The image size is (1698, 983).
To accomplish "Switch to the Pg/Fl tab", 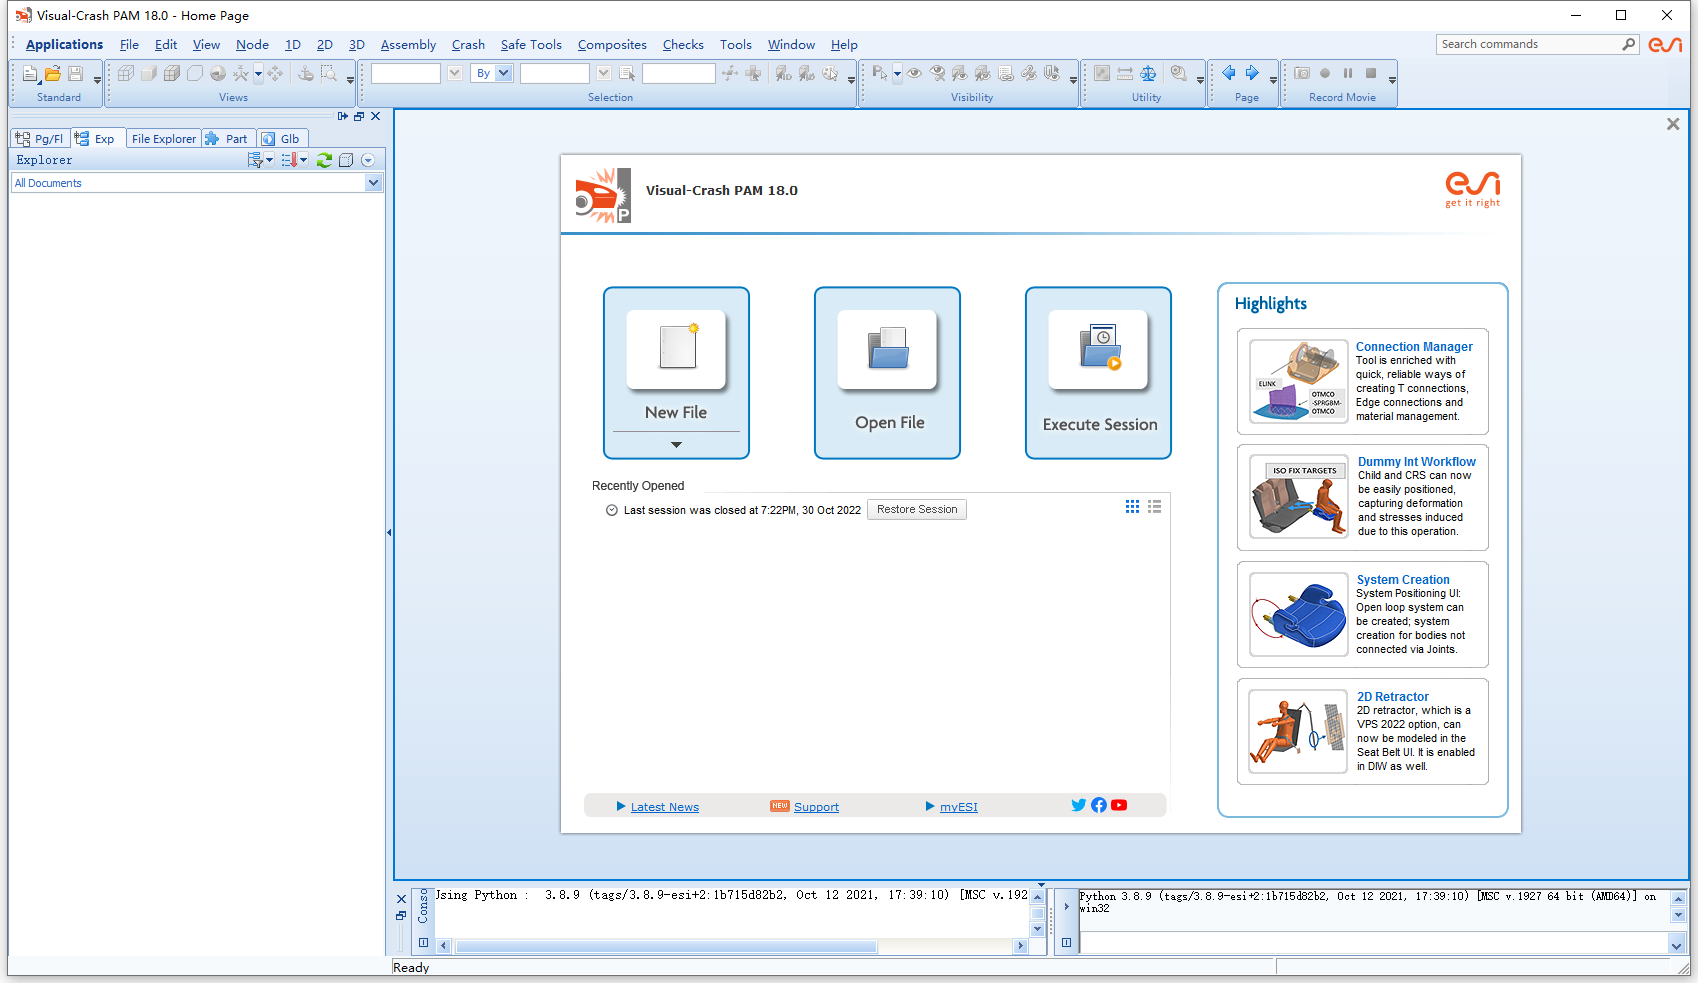I will coord(39,139).
